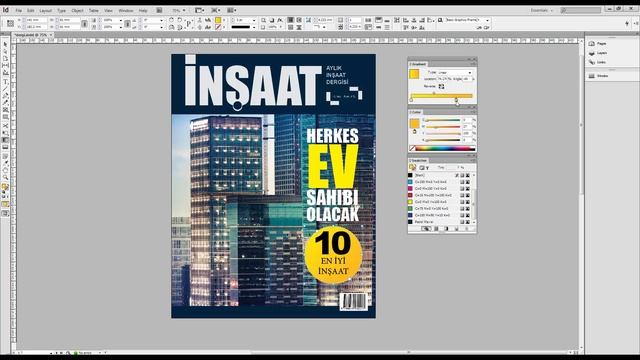The width and height of the screenshot is (640, 360).
Task: Open the Edit menu
Action: point(31,11)
